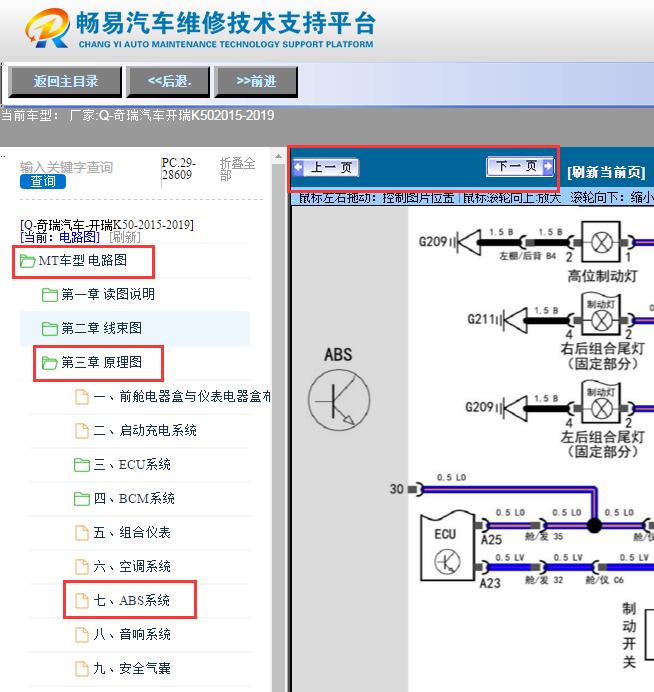Click the platform logo icon in header
Image resolution: width=654 pixels, height=692 pixels.
click(x=47, y=28)
